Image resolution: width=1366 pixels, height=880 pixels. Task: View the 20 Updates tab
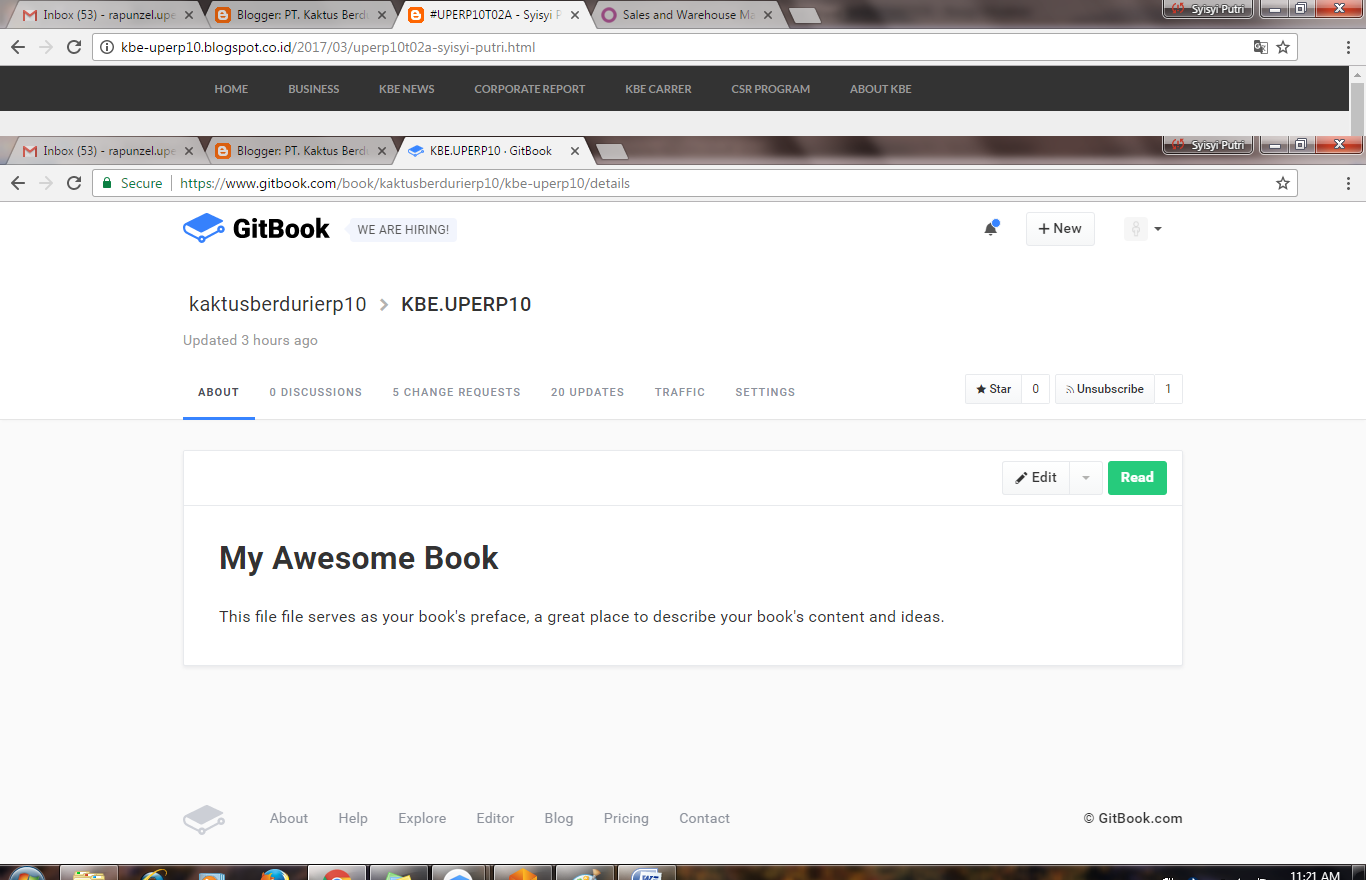pos(588,392)
